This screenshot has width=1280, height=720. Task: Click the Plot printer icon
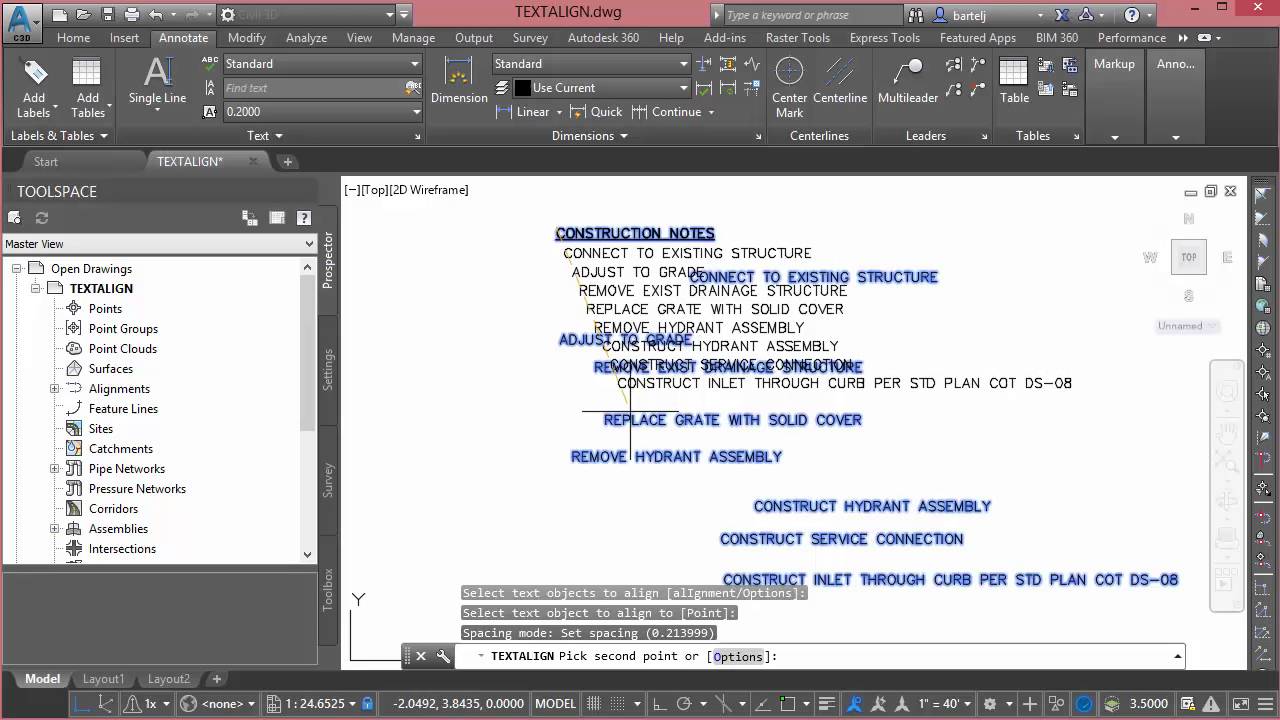point(132,15)
